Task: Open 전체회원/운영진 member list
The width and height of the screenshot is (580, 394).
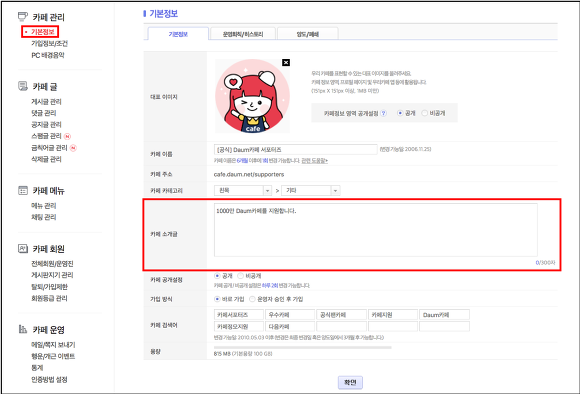Action: pyautogui.click(x=52, y=263)
